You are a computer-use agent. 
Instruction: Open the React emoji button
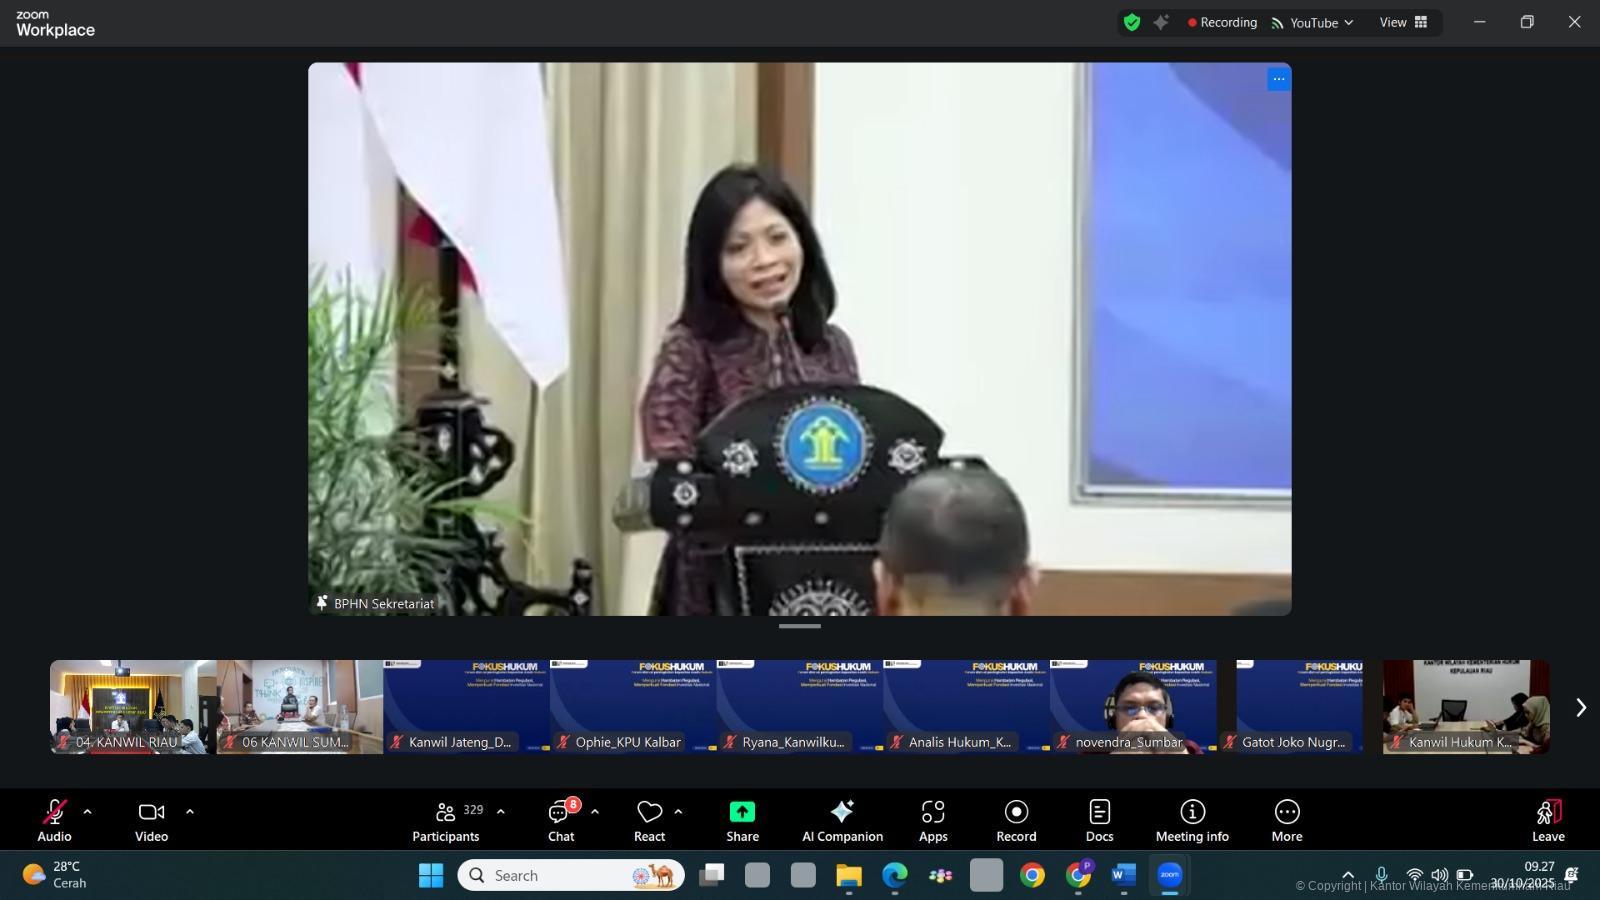click(x=649, y=820)
